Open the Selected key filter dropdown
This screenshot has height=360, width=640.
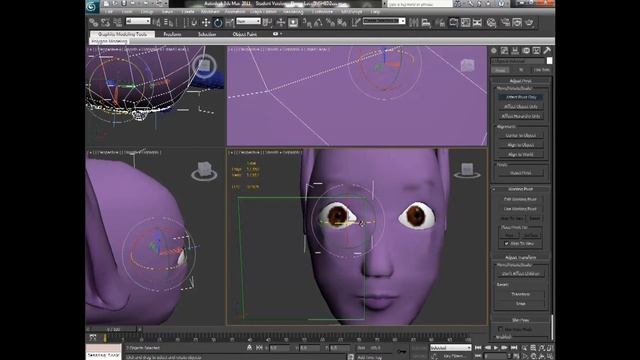point(451,348)
